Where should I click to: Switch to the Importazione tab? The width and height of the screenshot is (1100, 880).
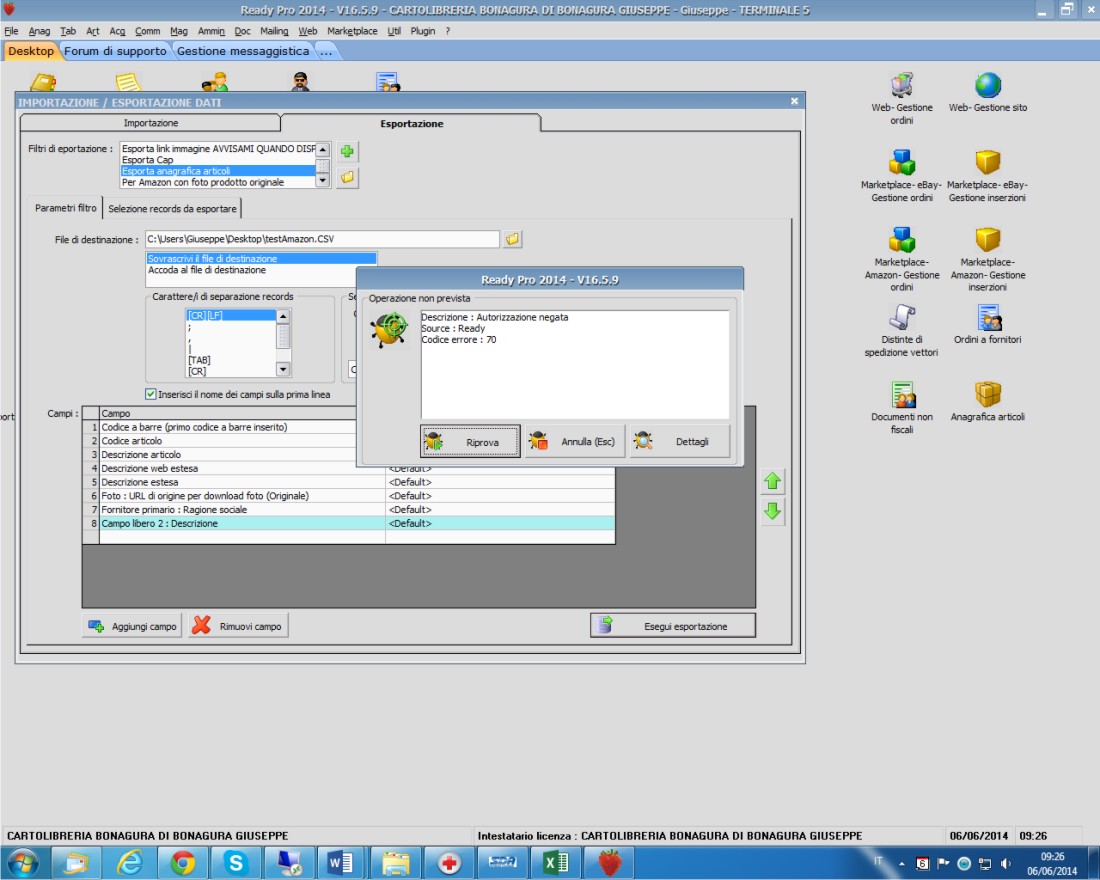pyautogui.click(x=151, y=123)
